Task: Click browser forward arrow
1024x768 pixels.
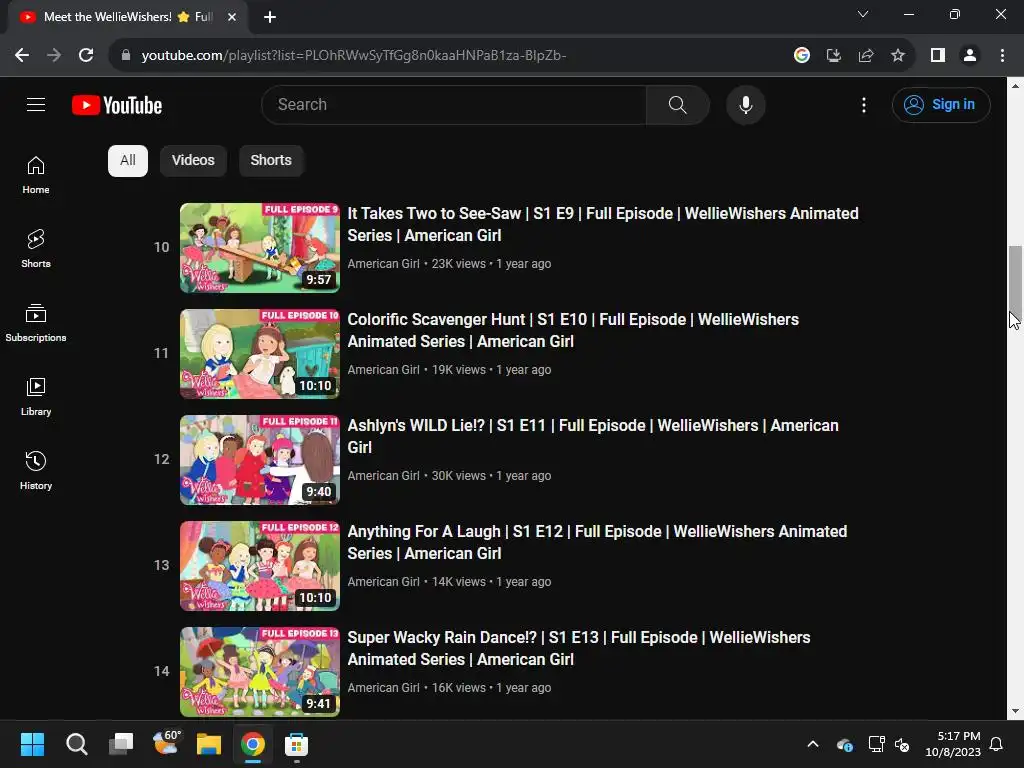Action: point(54,56)
